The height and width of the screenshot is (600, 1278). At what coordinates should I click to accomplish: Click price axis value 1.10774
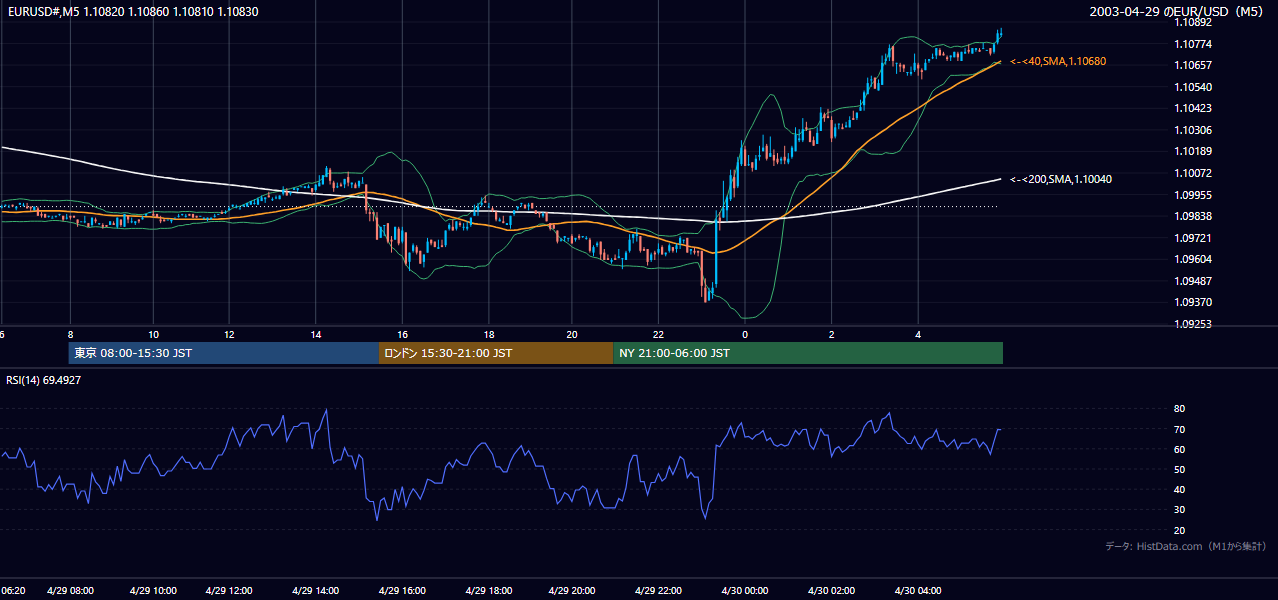click(x=1192, y=44)
